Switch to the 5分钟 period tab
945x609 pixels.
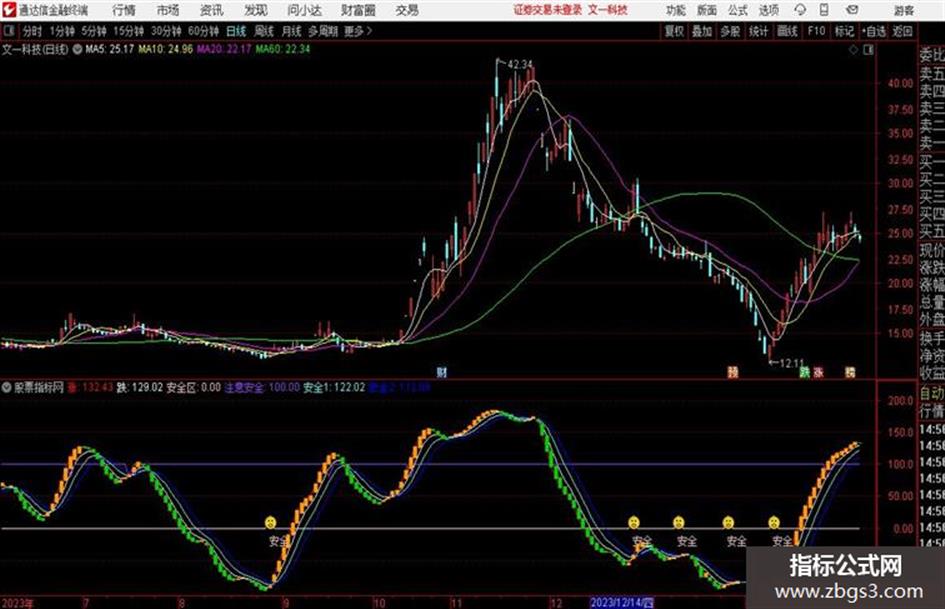click(93, 31)
